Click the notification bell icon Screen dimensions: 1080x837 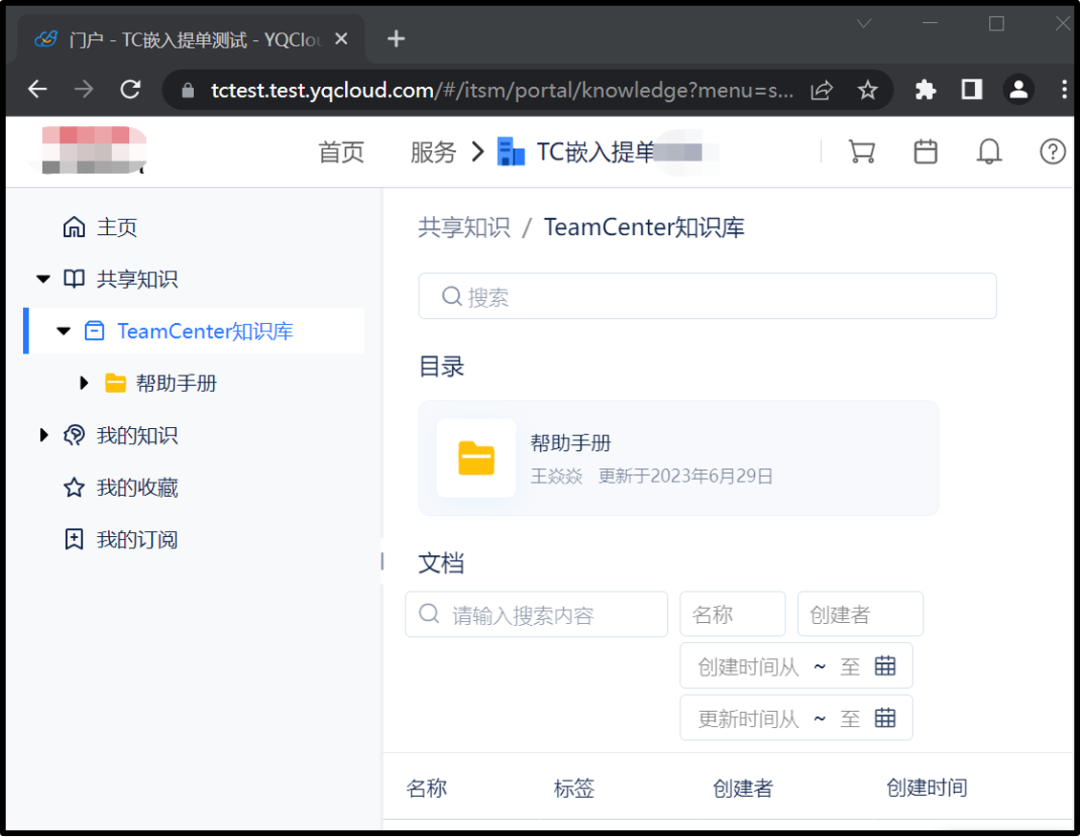tap(989, 151)
